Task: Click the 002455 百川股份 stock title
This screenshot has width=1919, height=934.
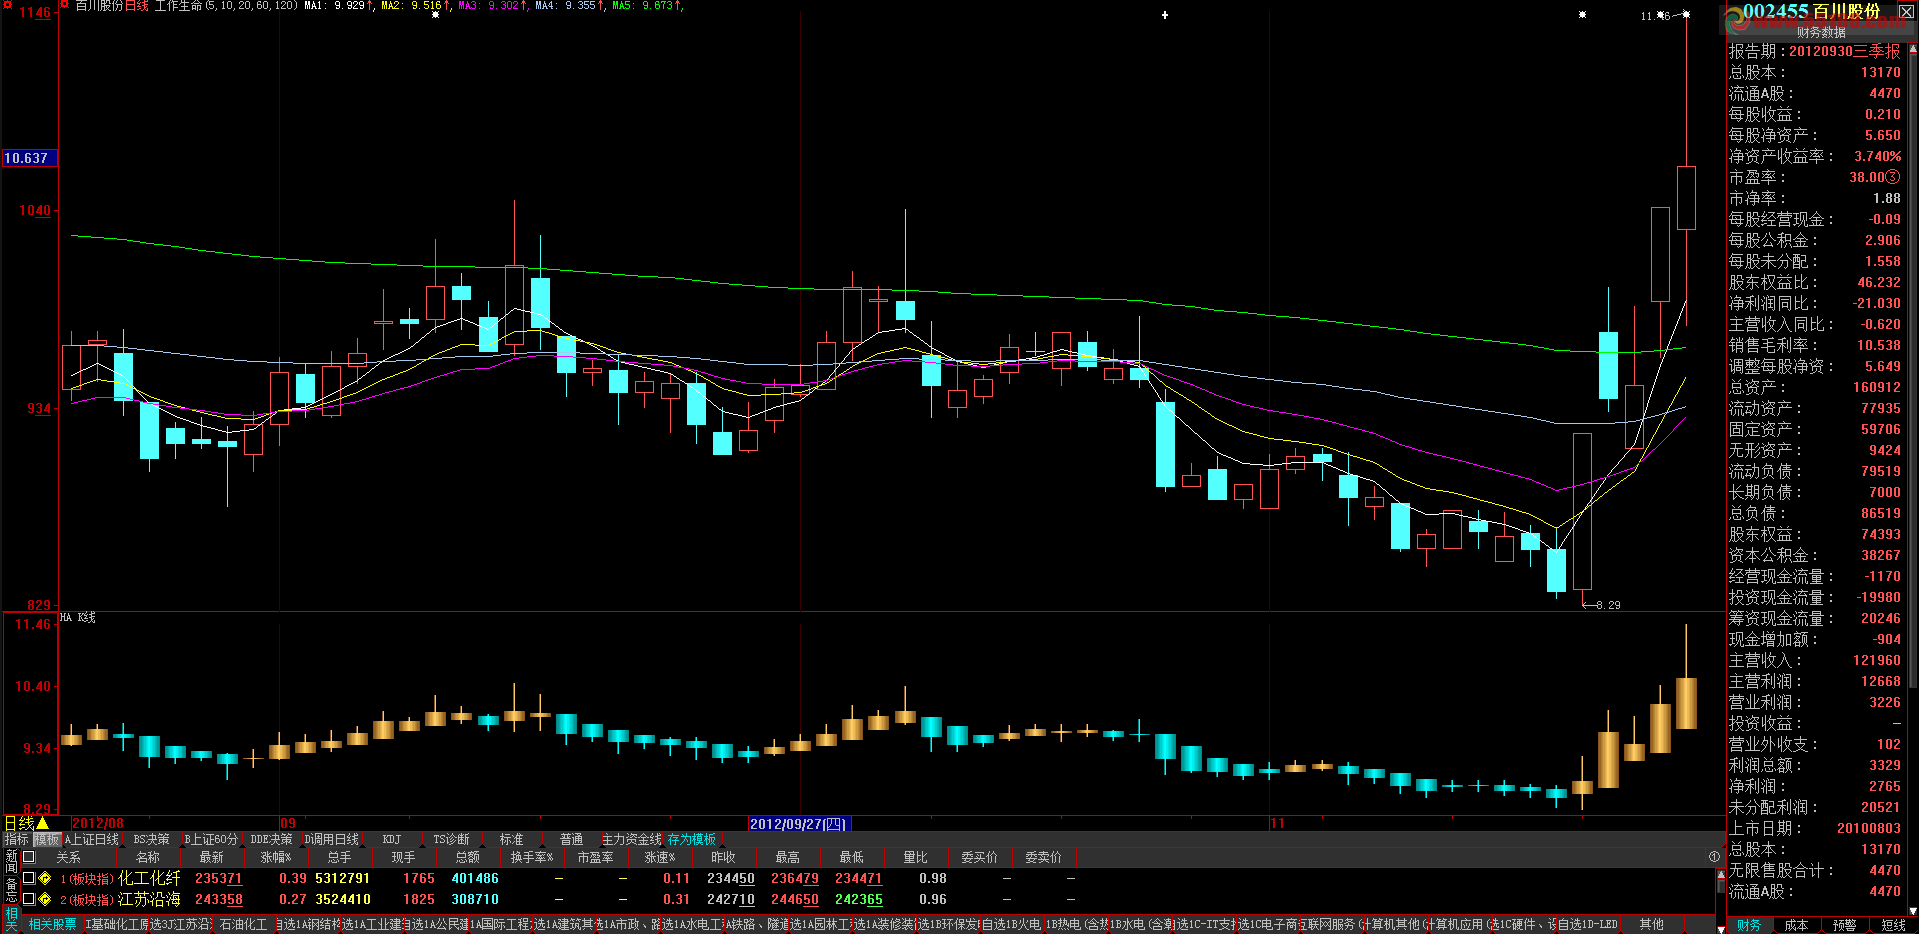Action: (x=1811, y=11)
